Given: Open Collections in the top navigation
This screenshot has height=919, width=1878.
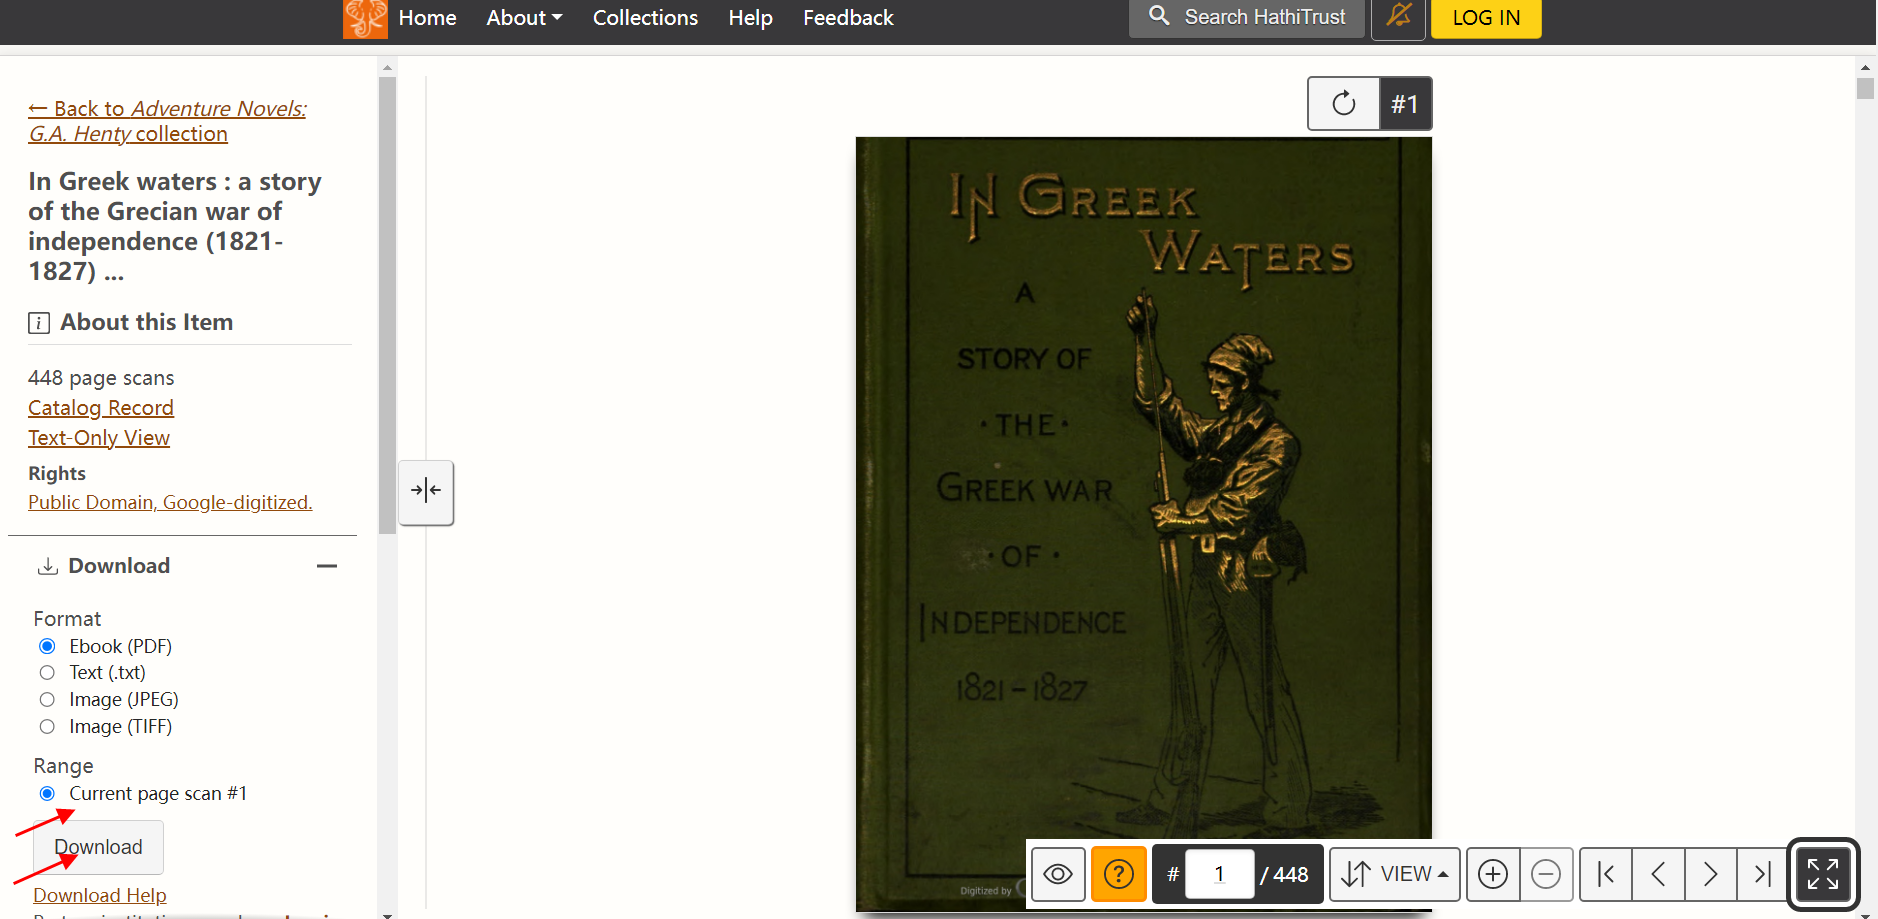Looking at the screenshot, I should coord(645,17).
